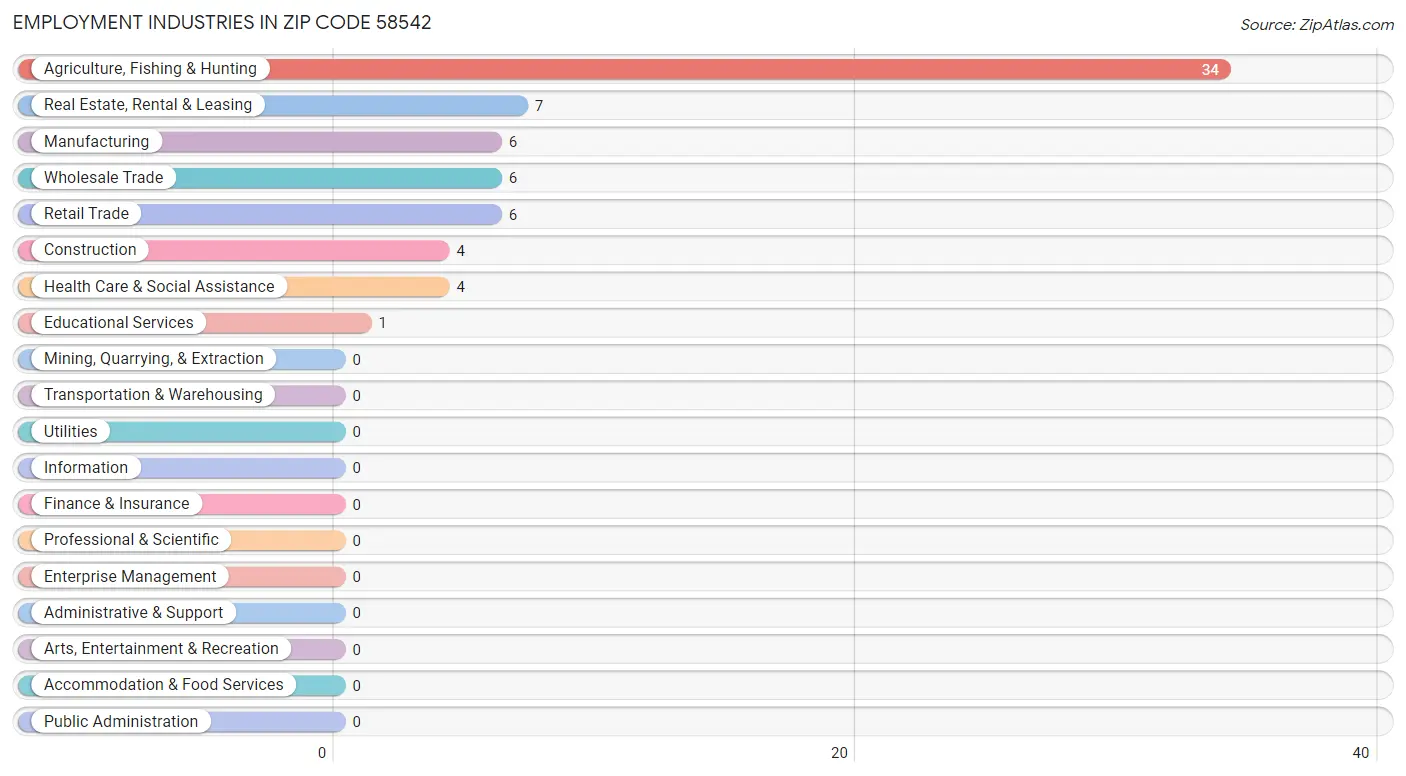Viewport: 1406px width, 776px height.
Task: Click Accommodation & Food Services label
Action: point(164,685)
